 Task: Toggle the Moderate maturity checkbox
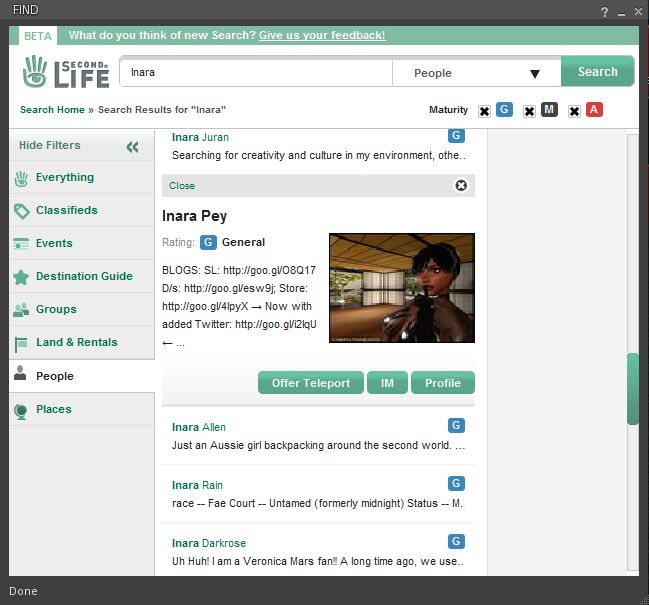pos(529,111)
